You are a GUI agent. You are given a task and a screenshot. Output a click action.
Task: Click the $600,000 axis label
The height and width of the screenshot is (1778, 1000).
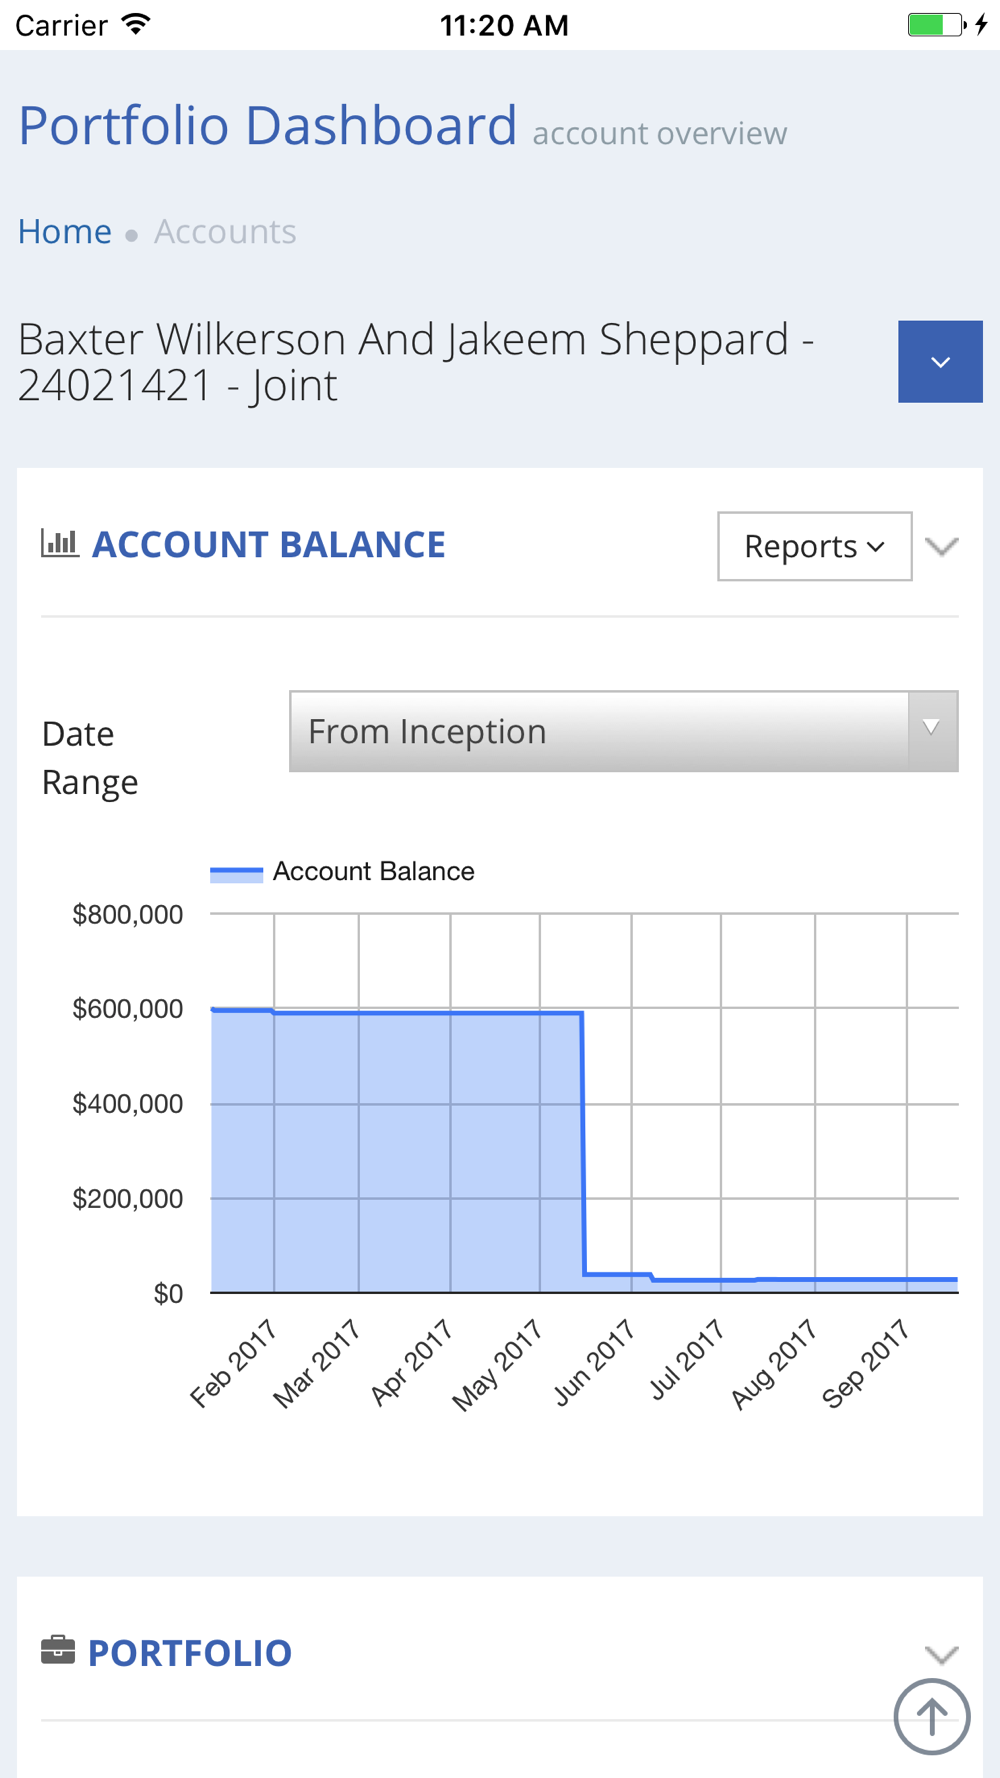[128, 1008]
